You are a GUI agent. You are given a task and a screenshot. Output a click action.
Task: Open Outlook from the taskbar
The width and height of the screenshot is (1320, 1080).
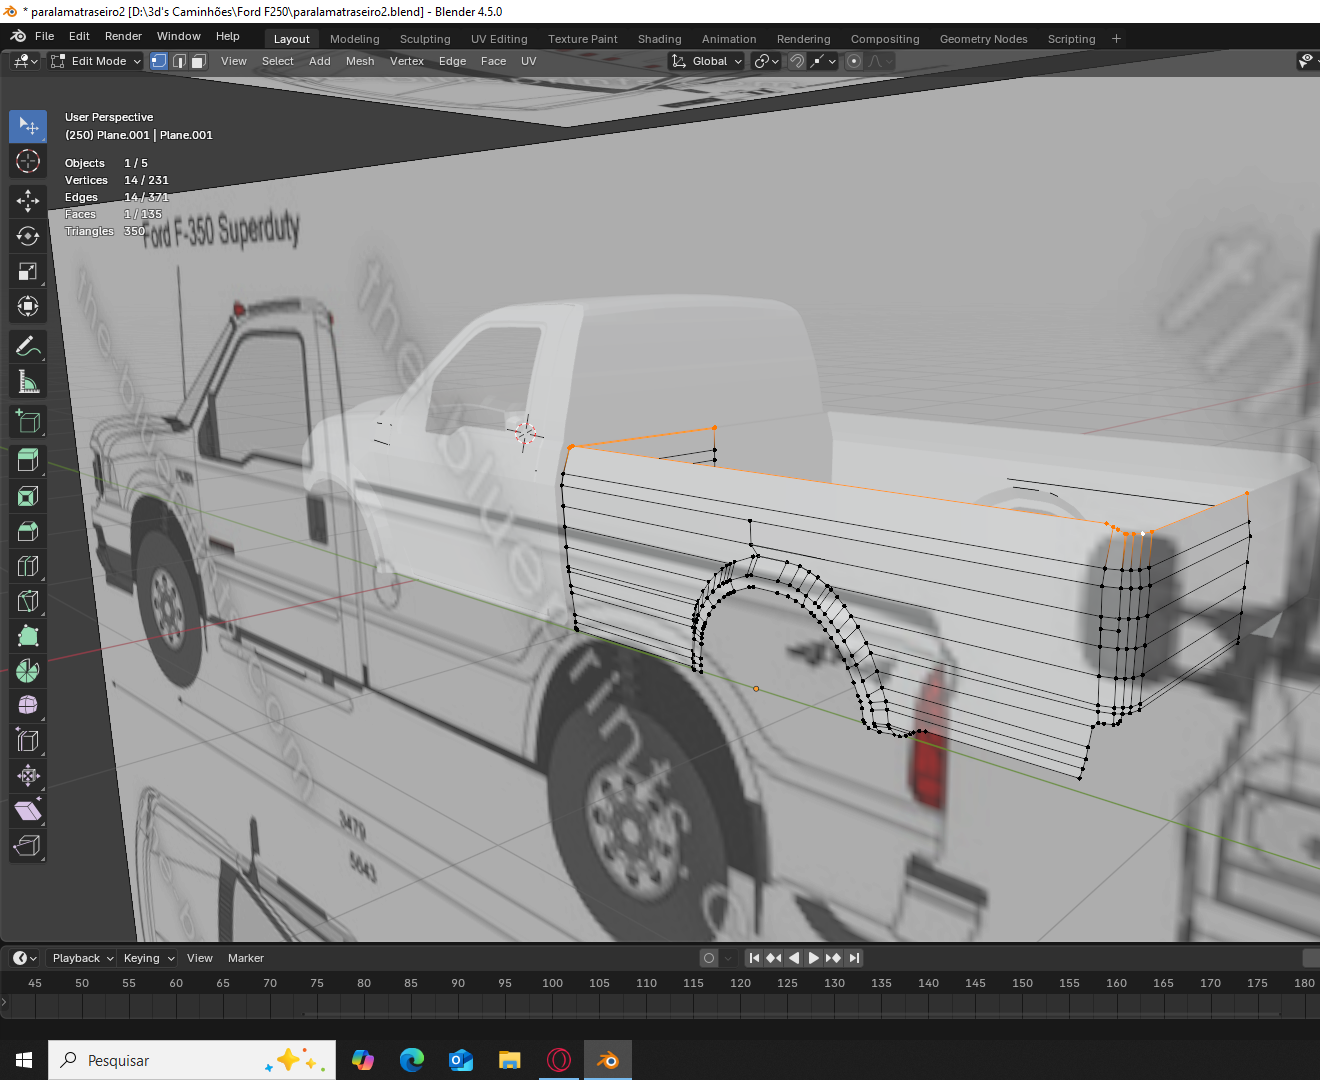460,1060
